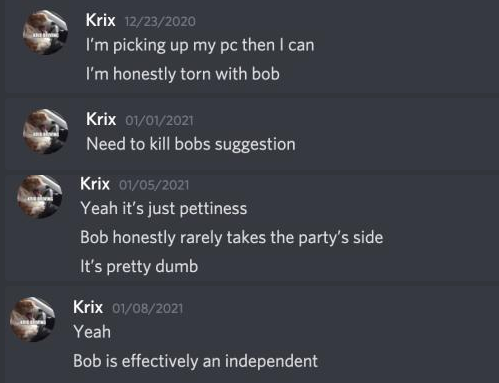Select message "Bob is effectively an independent"
499x383 pixels.
195,361
